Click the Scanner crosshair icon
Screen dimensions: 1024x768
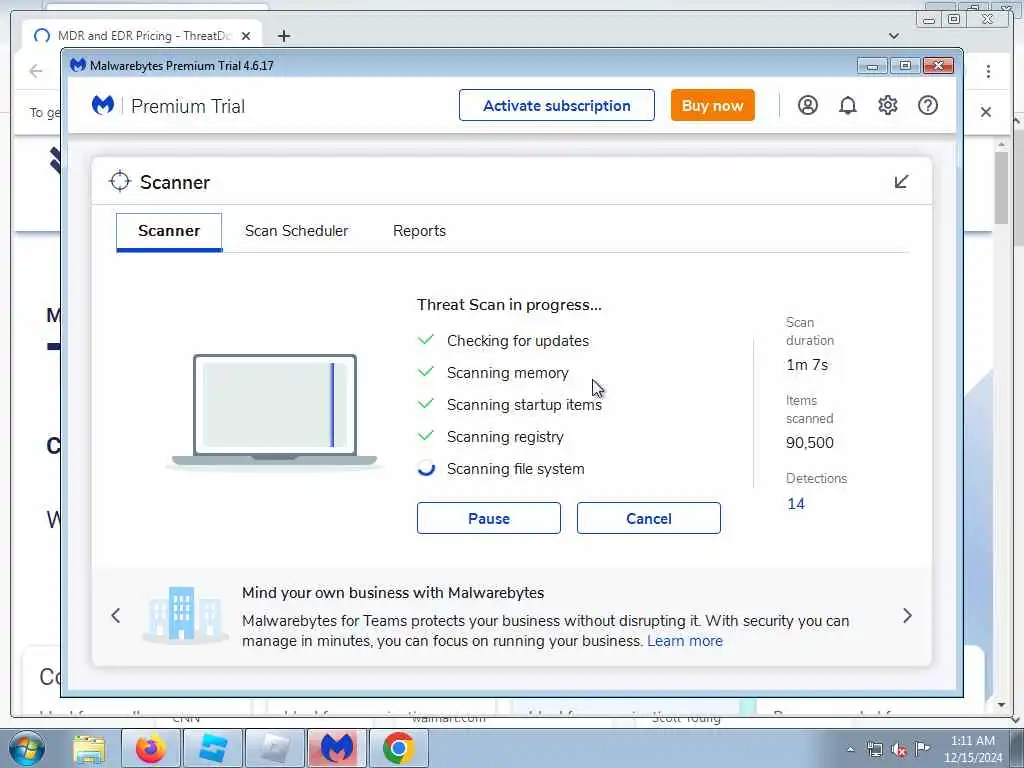tap(120, 182)
